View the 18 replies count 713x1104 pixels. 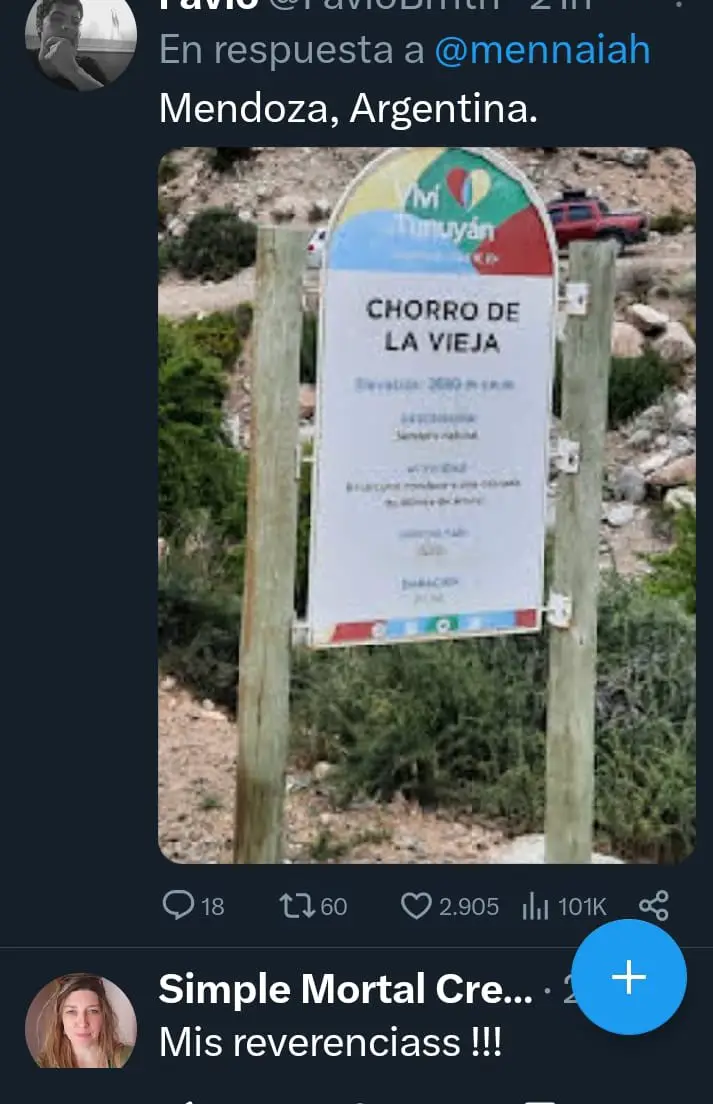[x=213, y=907]
